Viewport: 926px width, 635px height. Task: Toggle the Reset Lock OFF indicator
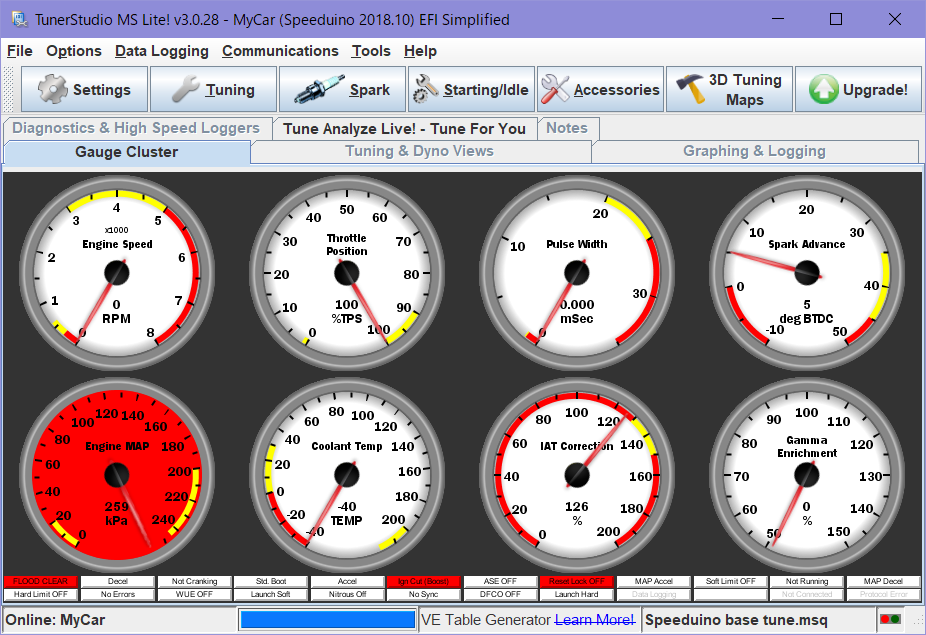coord(578,580)
